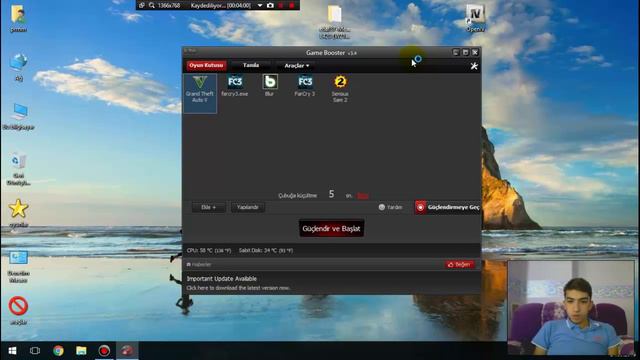Switch to the Oyun Kutusu tab
Viewport: 640px width, 360px height.
[206, 65]
